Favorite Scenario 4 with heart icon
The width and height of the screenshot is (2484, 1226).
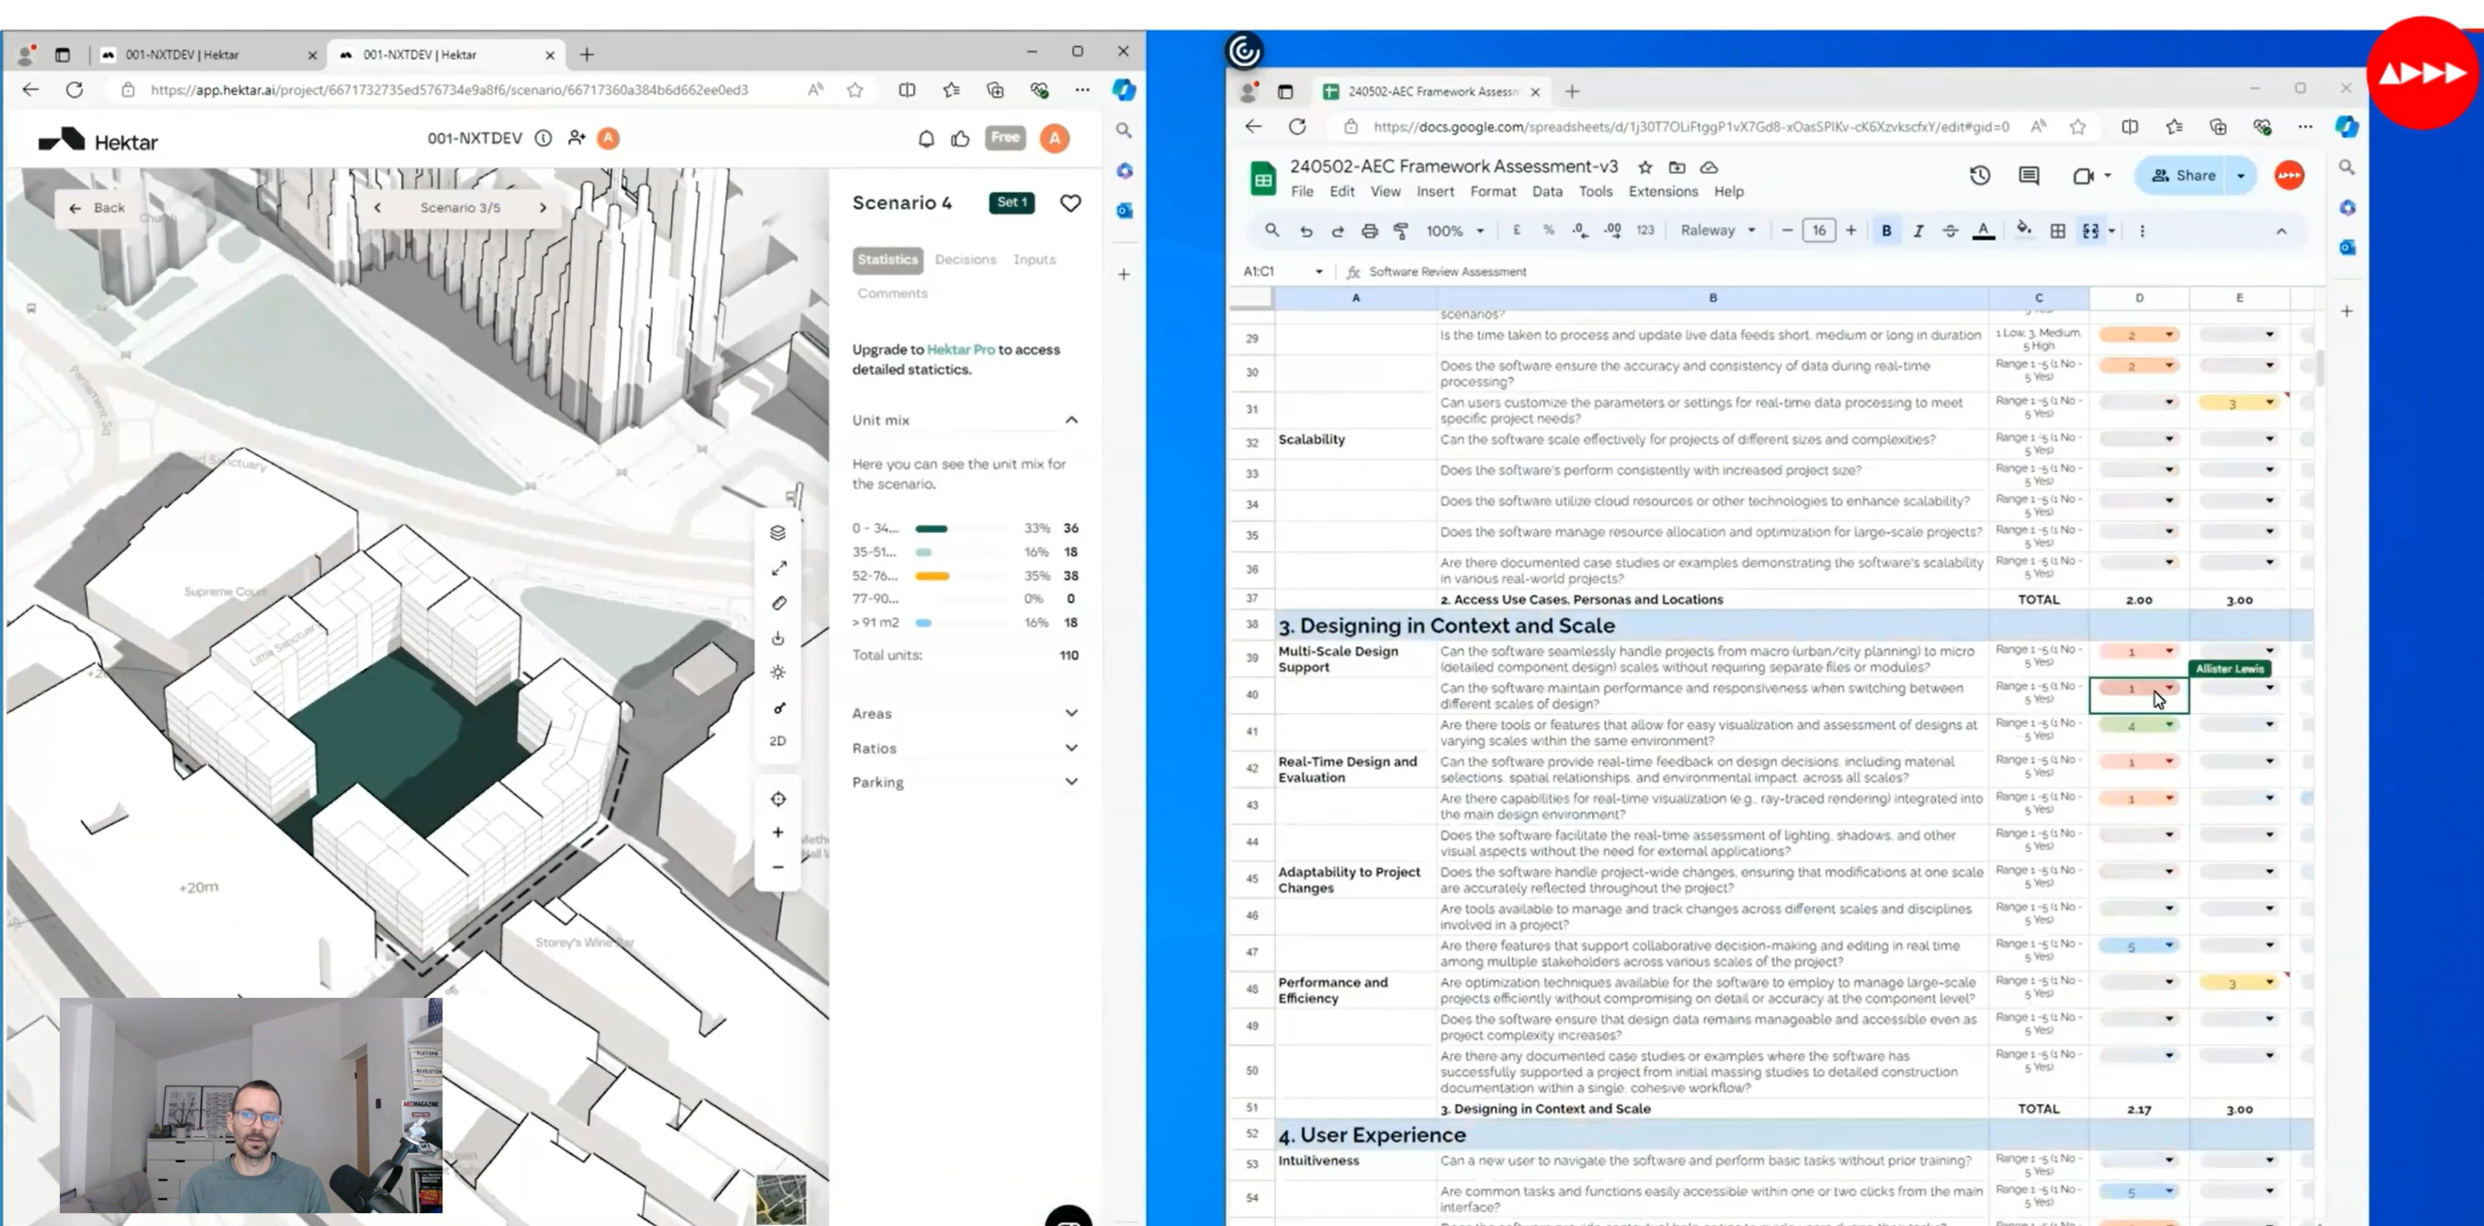point(1070,203)
